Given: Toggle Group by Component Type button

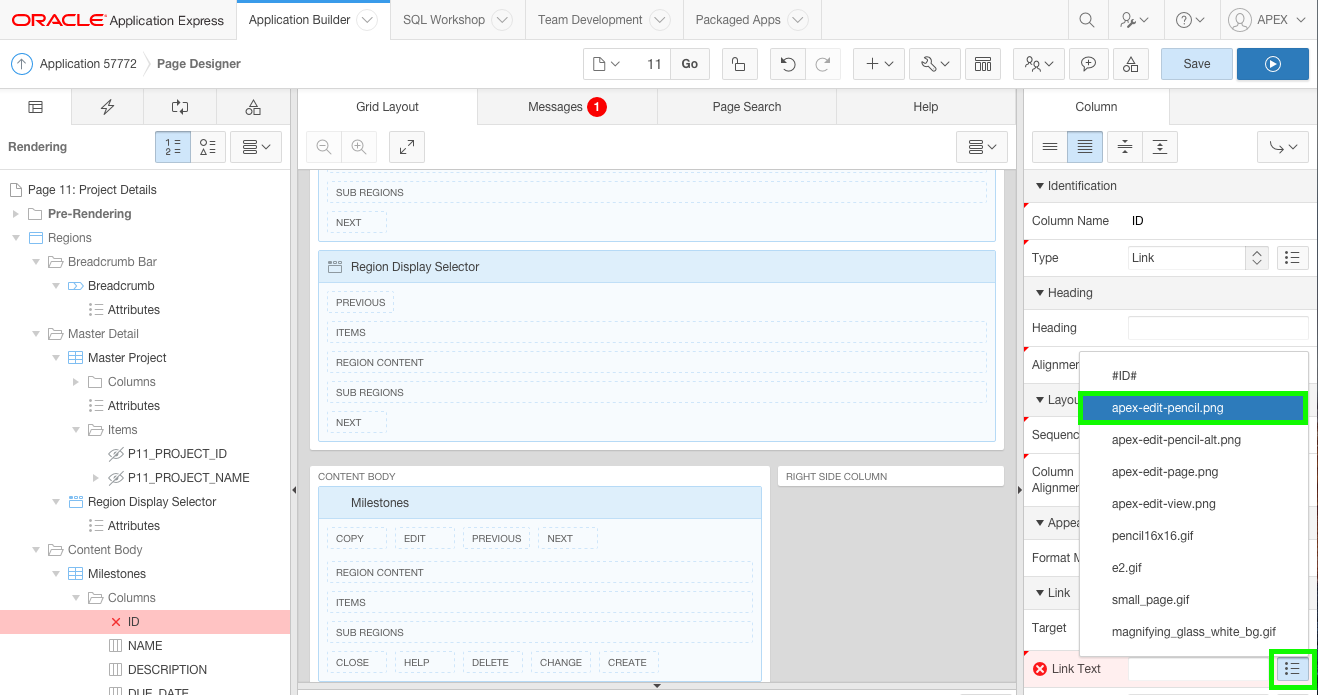Looking at the screenshot, I should 208,147.
